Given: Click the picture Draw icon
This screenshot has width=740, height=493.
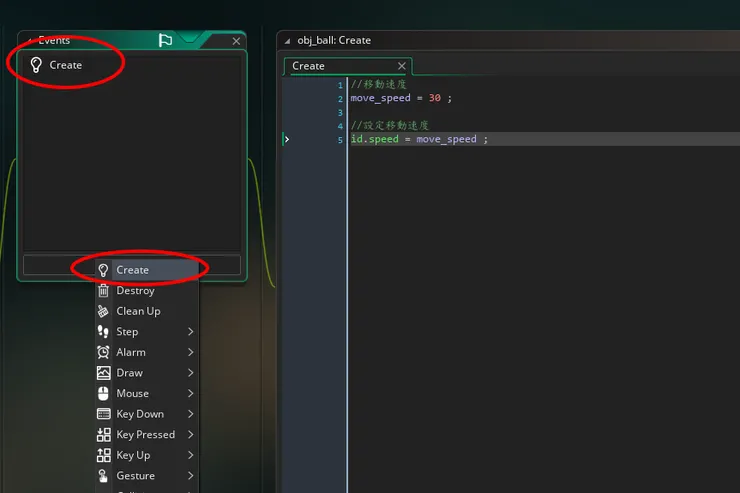Looking at the screenshot, I should tap(103, 373).
